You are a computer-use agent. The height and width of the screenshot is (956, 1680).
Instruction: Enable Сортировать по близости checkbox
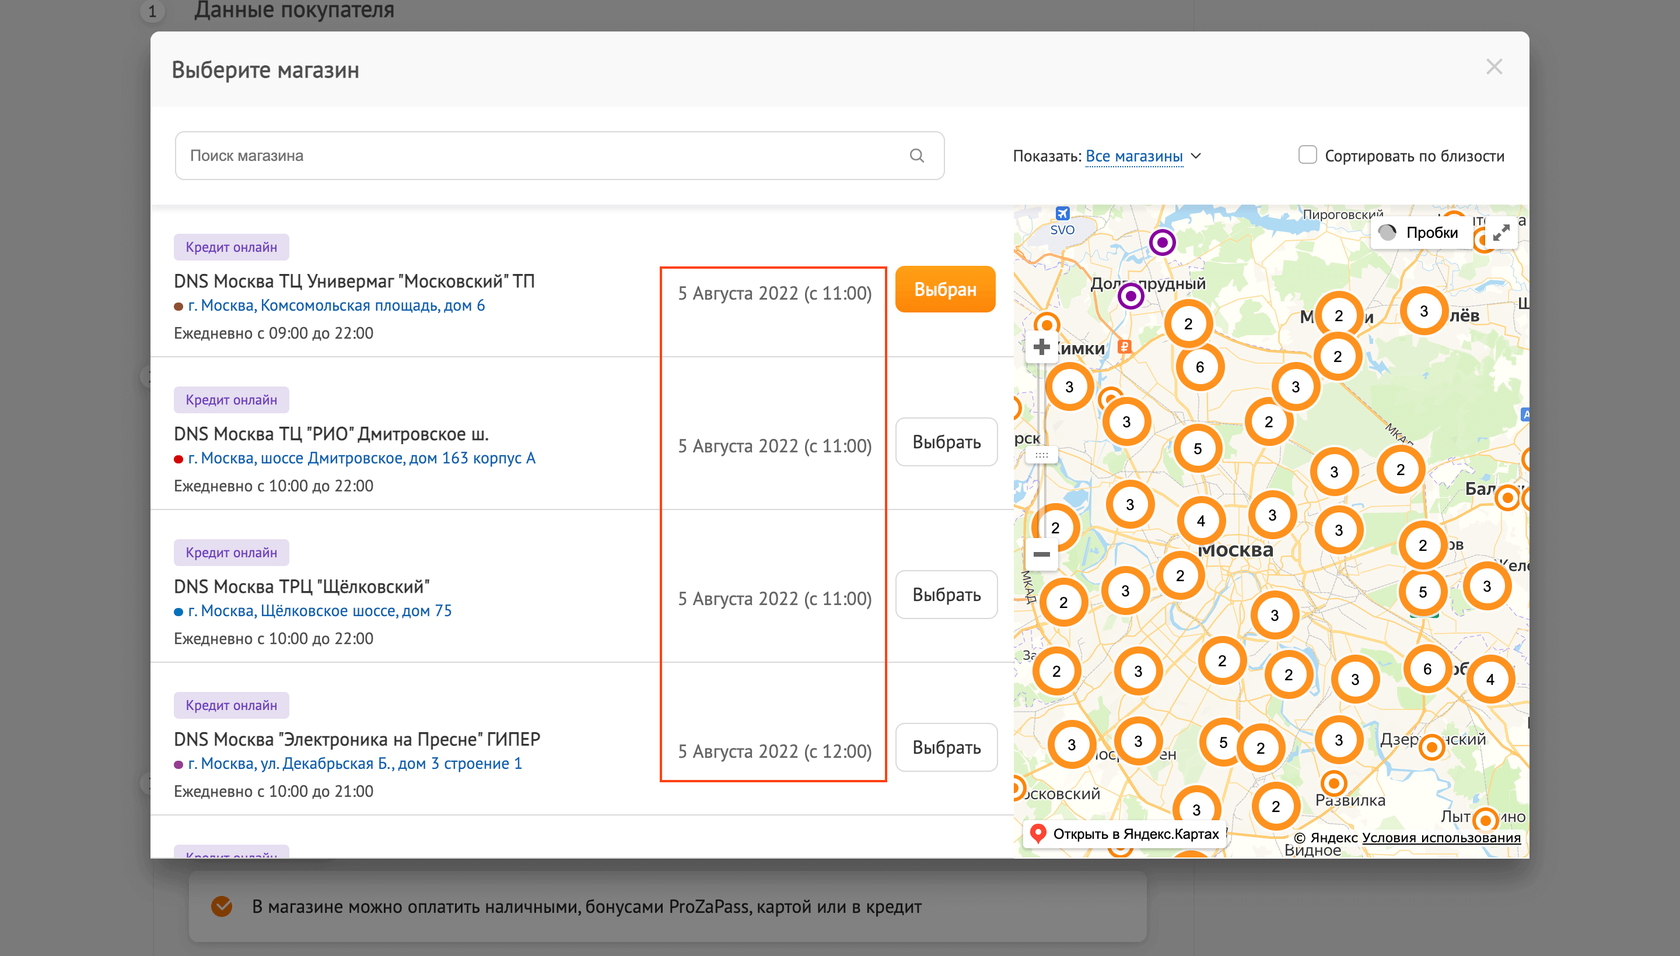(1307, 155)
